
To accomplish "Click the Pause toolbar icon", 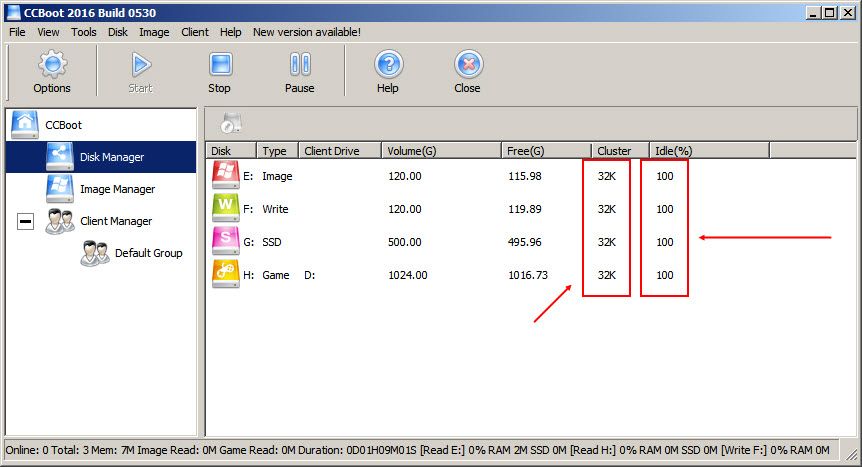I will [x=300, y=64].
